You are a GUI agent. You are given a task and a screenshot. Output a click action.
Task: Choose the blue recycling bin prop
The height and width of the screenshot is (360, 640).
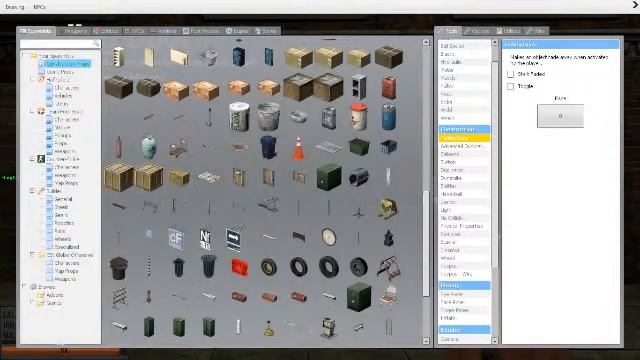[269, 147]
